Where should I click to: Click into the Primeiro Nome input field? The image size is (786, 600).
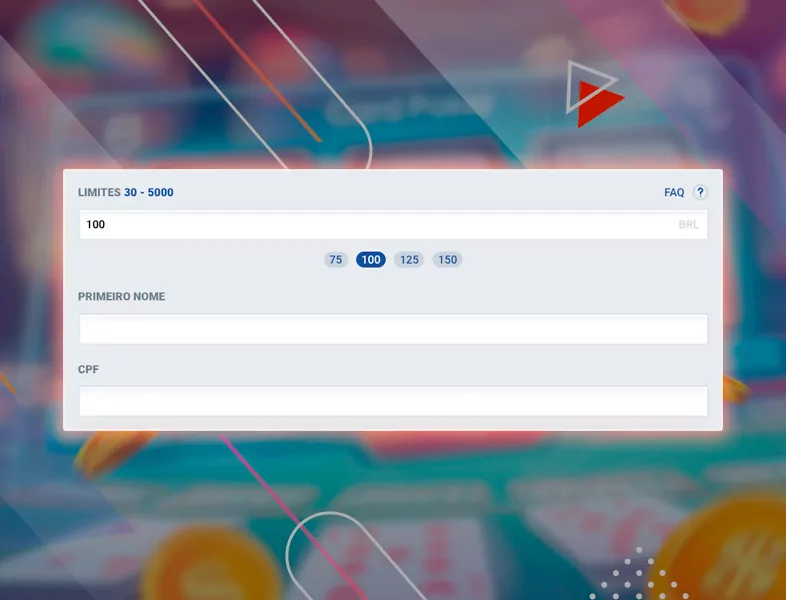(393, 329)
